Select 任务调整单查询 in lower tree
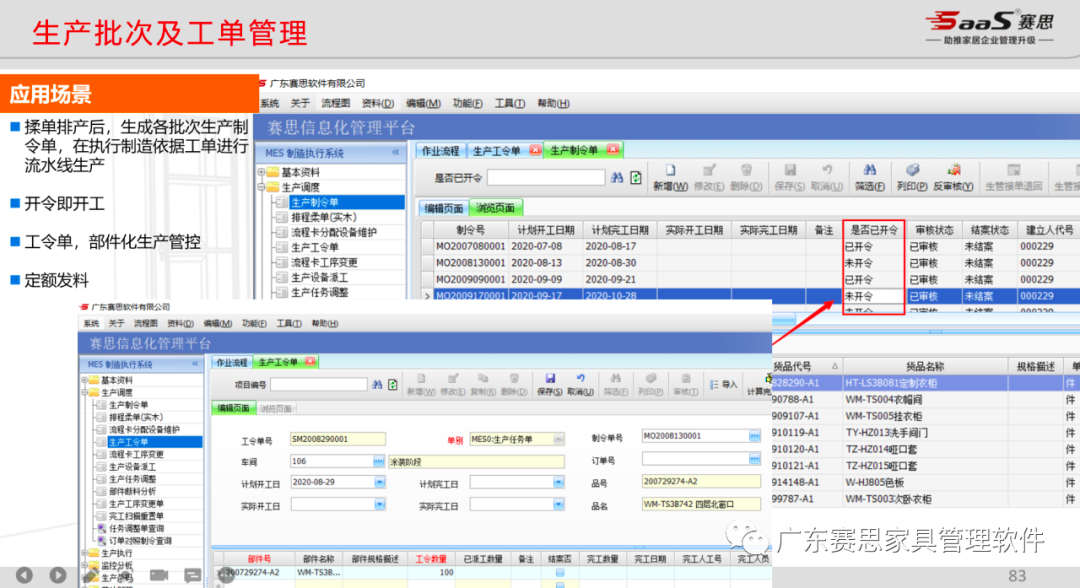Image resolution: width=1080 pixels, height=588 pixels. point(136,529)
